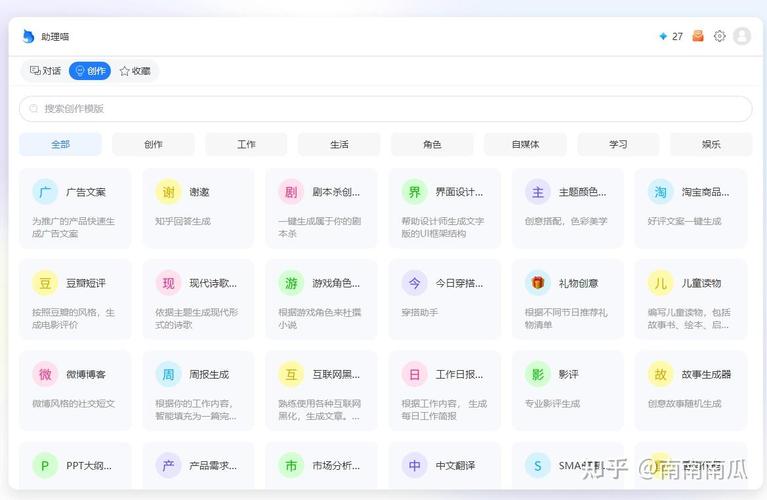767x500 pixels.
Task: Open the 微博博客 template title
Action: [86, 375]
